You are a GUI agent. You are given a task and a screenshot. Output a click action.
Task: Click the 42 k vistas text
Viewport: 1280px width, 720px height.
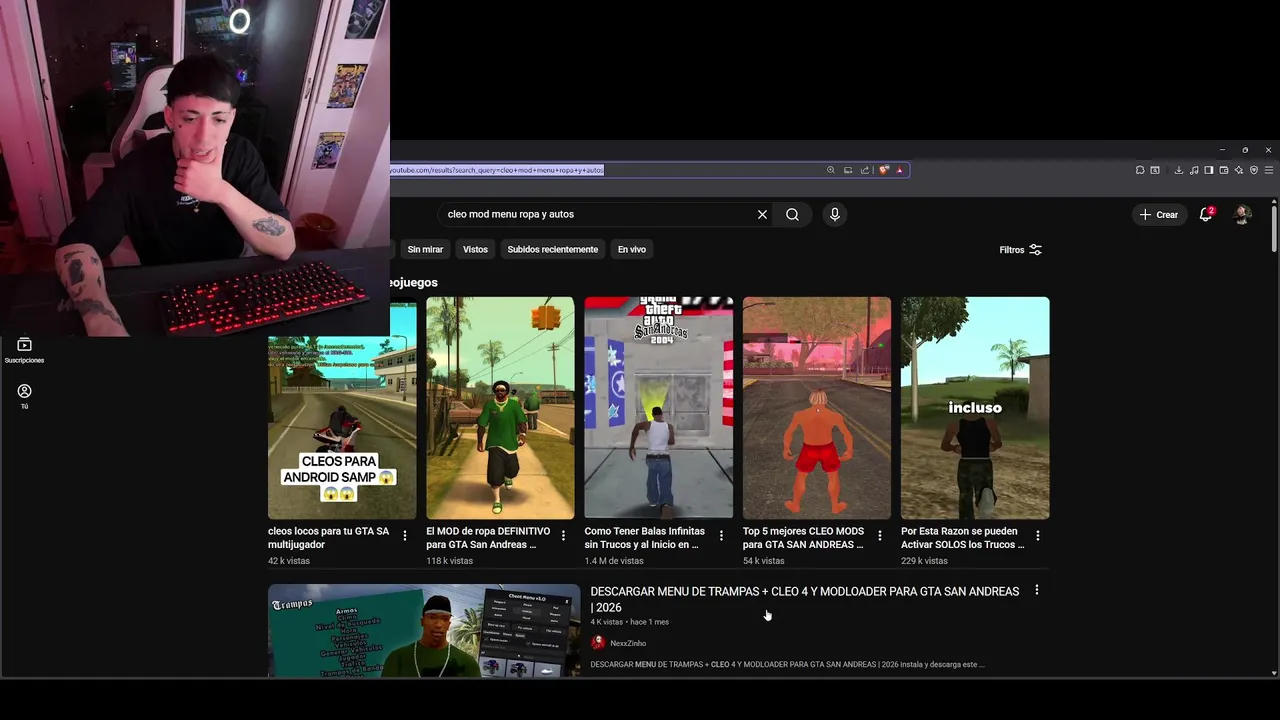click(x=289, y=561)
